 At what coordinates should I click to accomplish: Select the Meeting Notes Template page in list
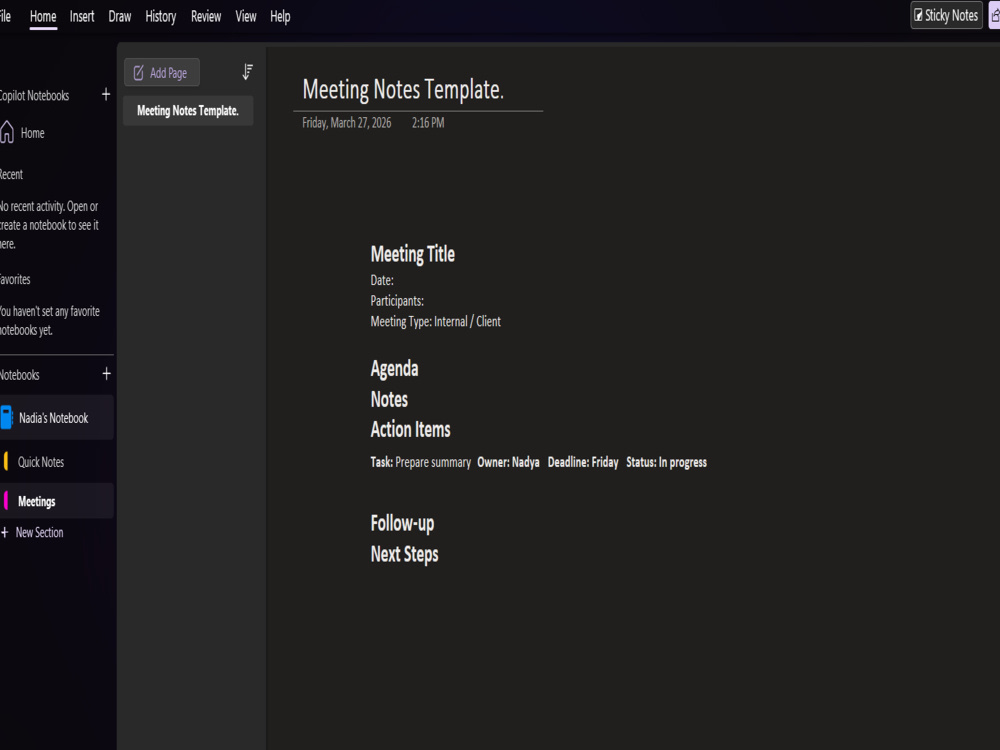point(188,111)
